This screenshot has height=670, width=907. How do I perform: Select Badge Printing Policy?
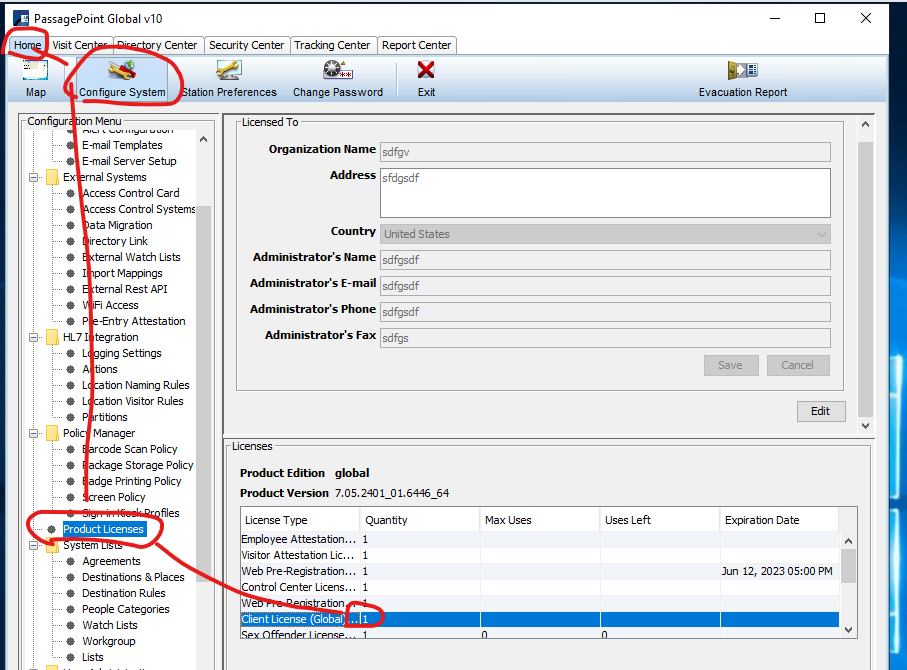(131, 481)
